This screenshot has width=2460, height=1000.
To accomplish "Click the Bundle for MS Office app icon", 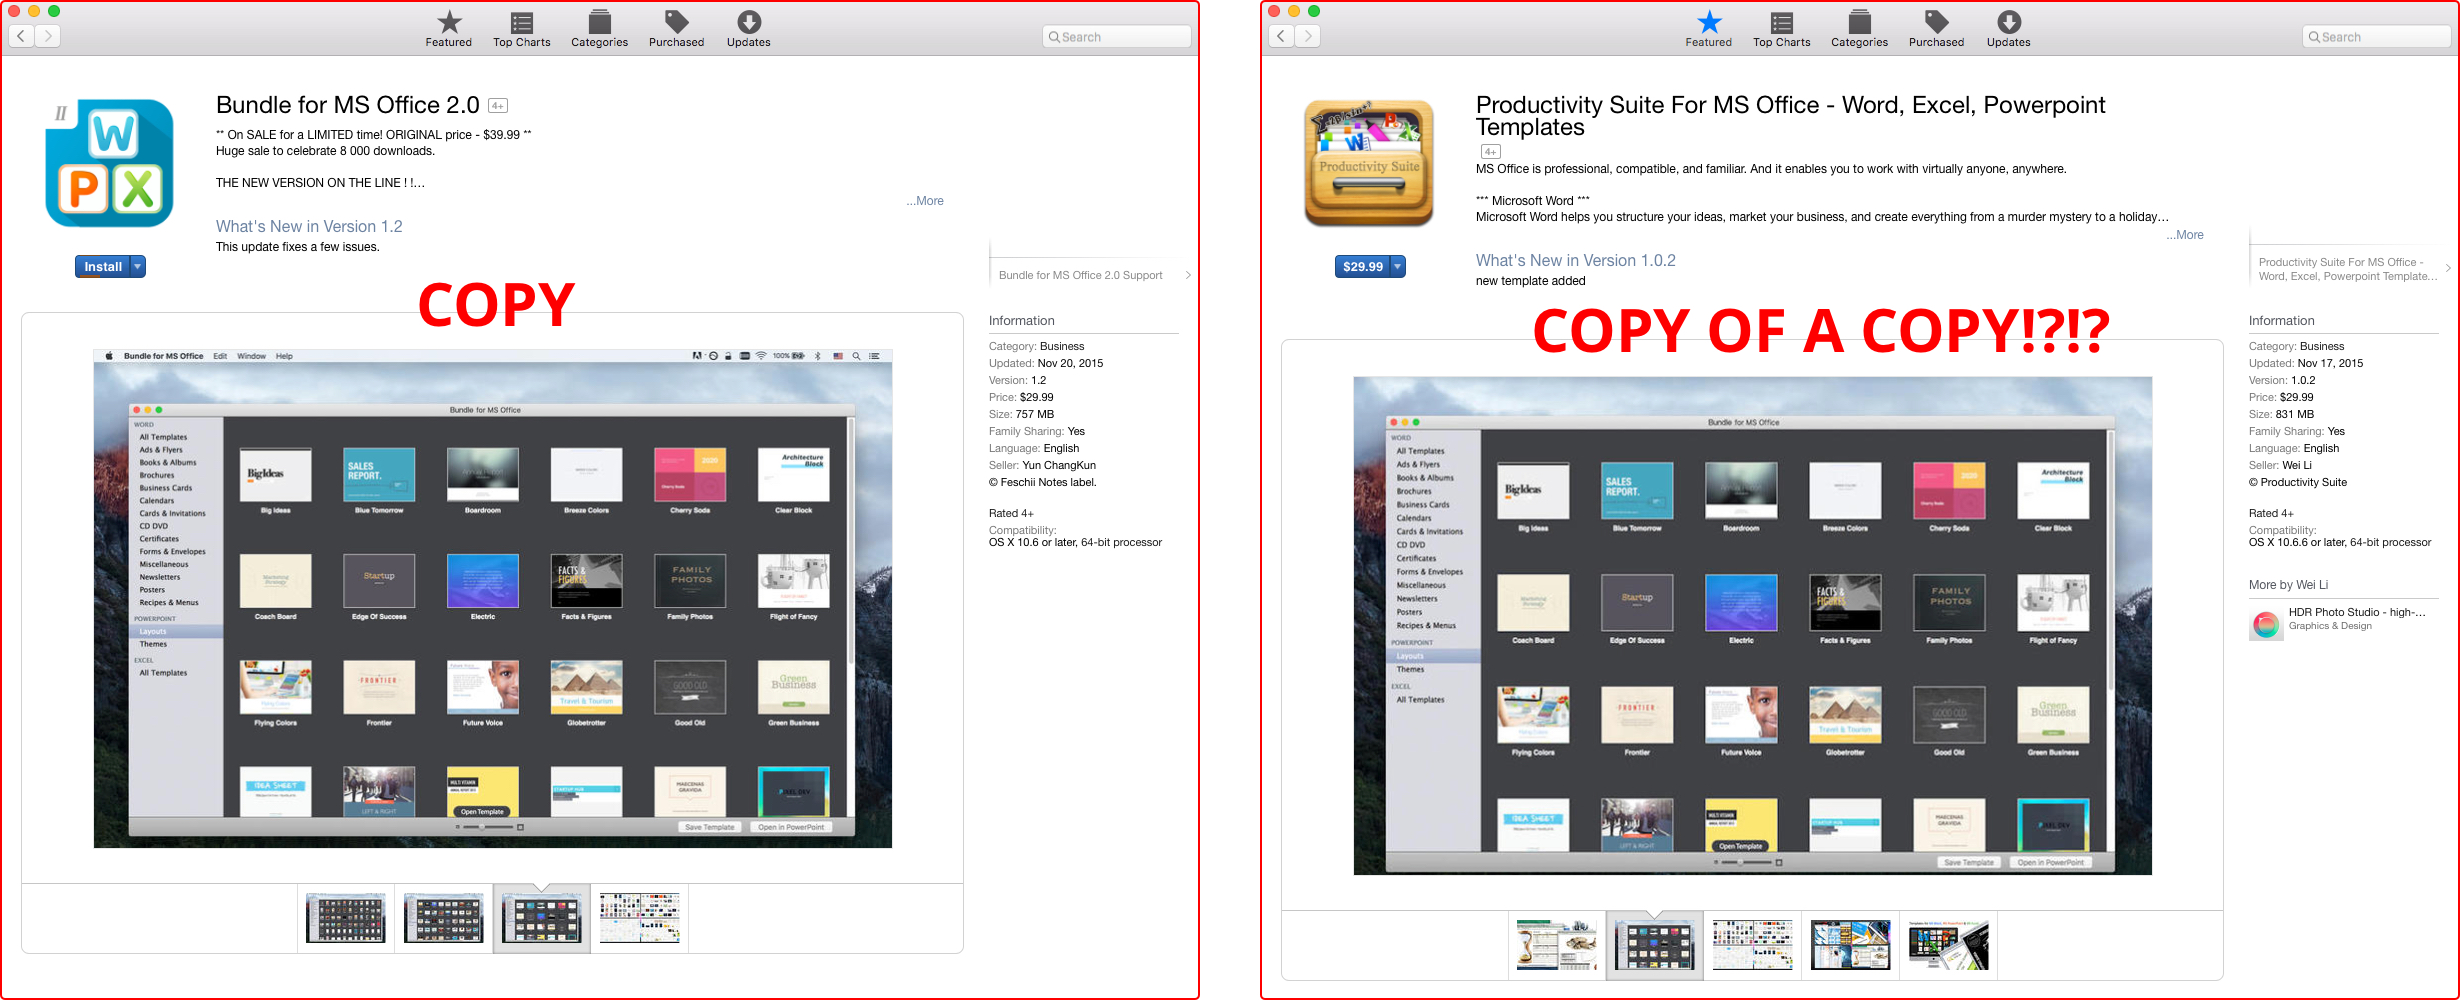I will pyautogui.click(x=109, y=163).
